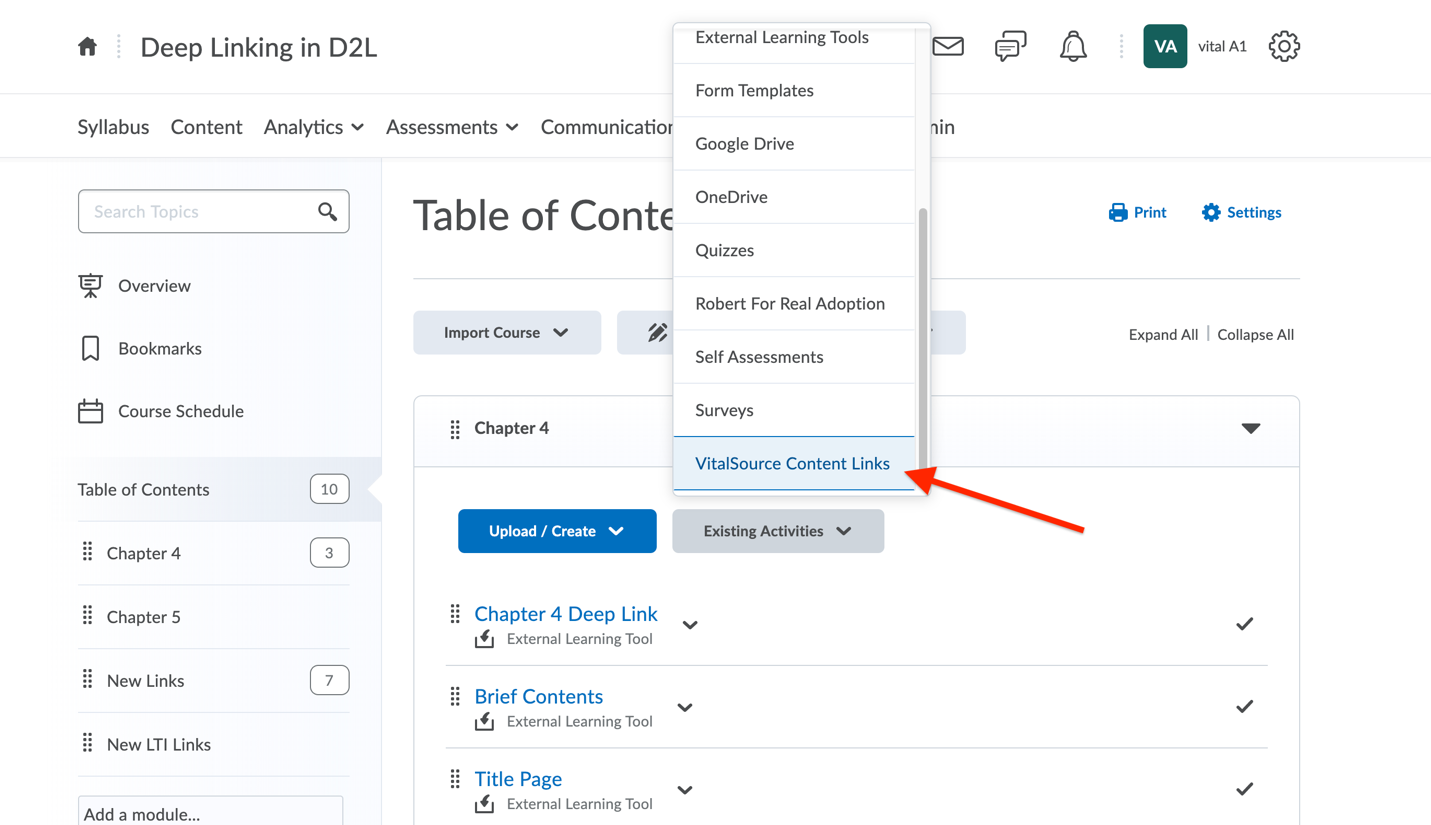Click the Brief Contents completion checkmark
The height and width of the screenshot is (825, 1431).
tap(1244, 707)
